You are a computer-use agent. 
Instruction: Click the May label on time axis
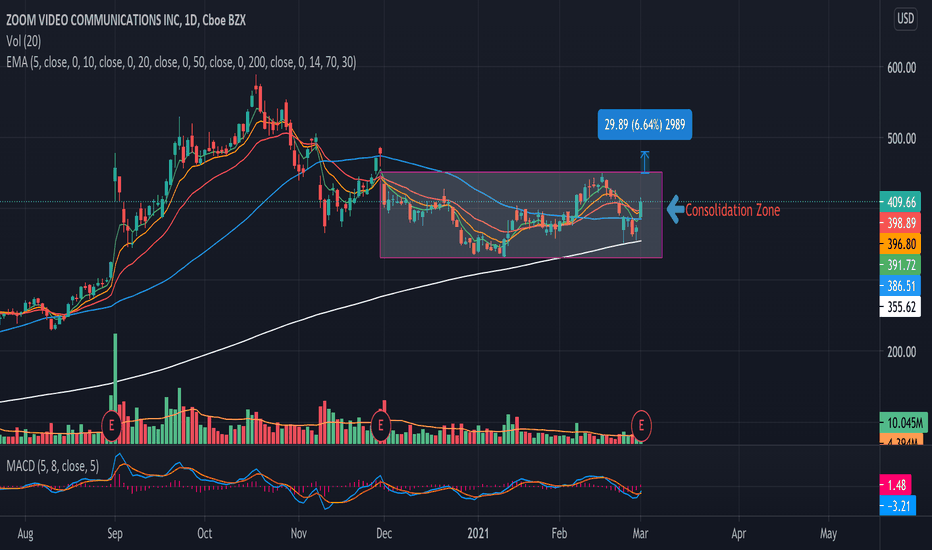coord(828,533)
